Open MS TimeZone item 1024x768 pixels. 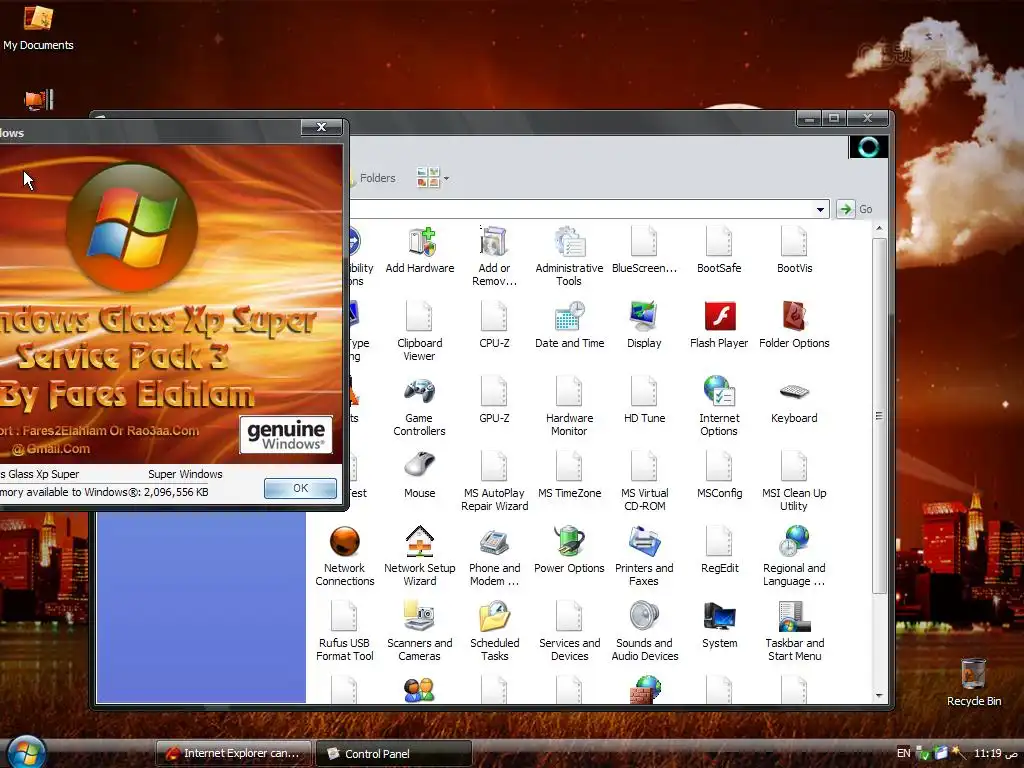pyautogui.click(x=569, y=475)
